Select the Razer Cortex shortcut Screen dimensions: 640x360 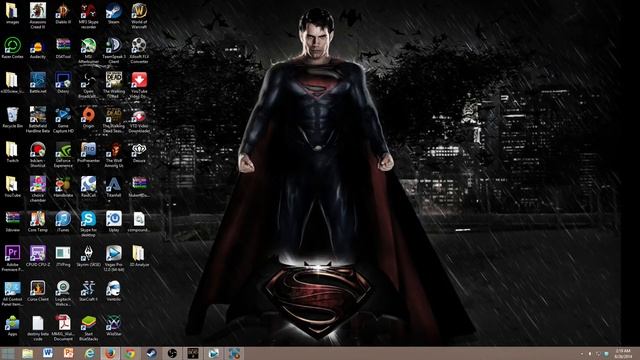point(12,48)
